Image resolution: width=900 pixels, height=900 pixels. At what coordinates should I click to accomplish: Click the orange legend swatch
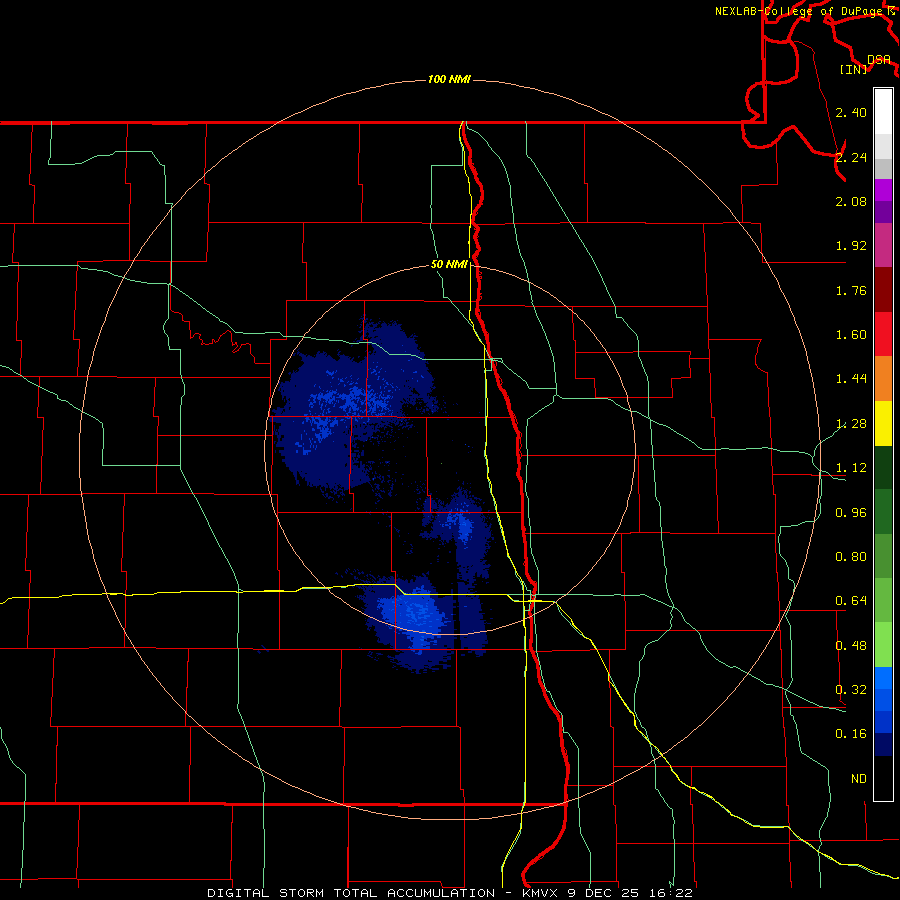(883, 379)
